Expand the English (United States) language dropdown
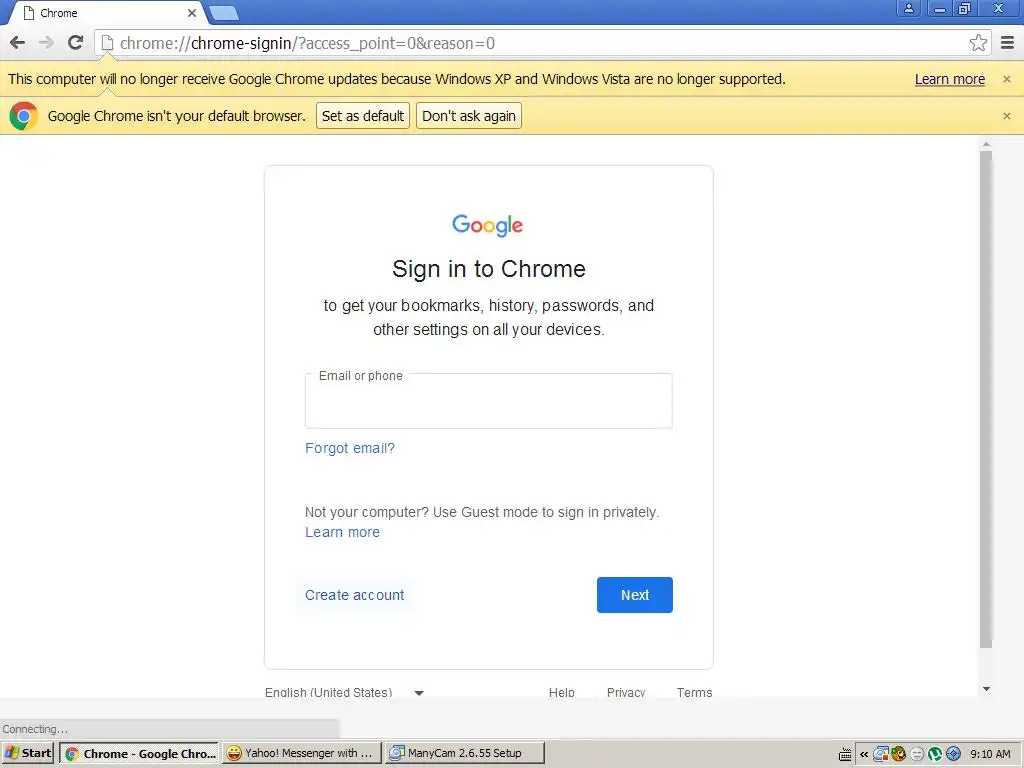The image size is (1024, 768). pyautogui.click(x=344, y=692)
